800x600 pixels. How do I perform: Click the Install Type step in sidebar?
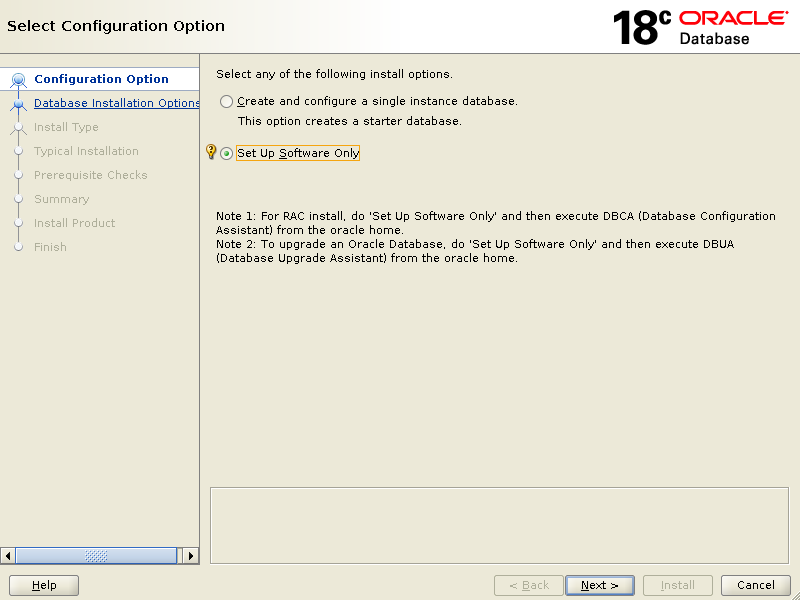[x=66, y=127]
